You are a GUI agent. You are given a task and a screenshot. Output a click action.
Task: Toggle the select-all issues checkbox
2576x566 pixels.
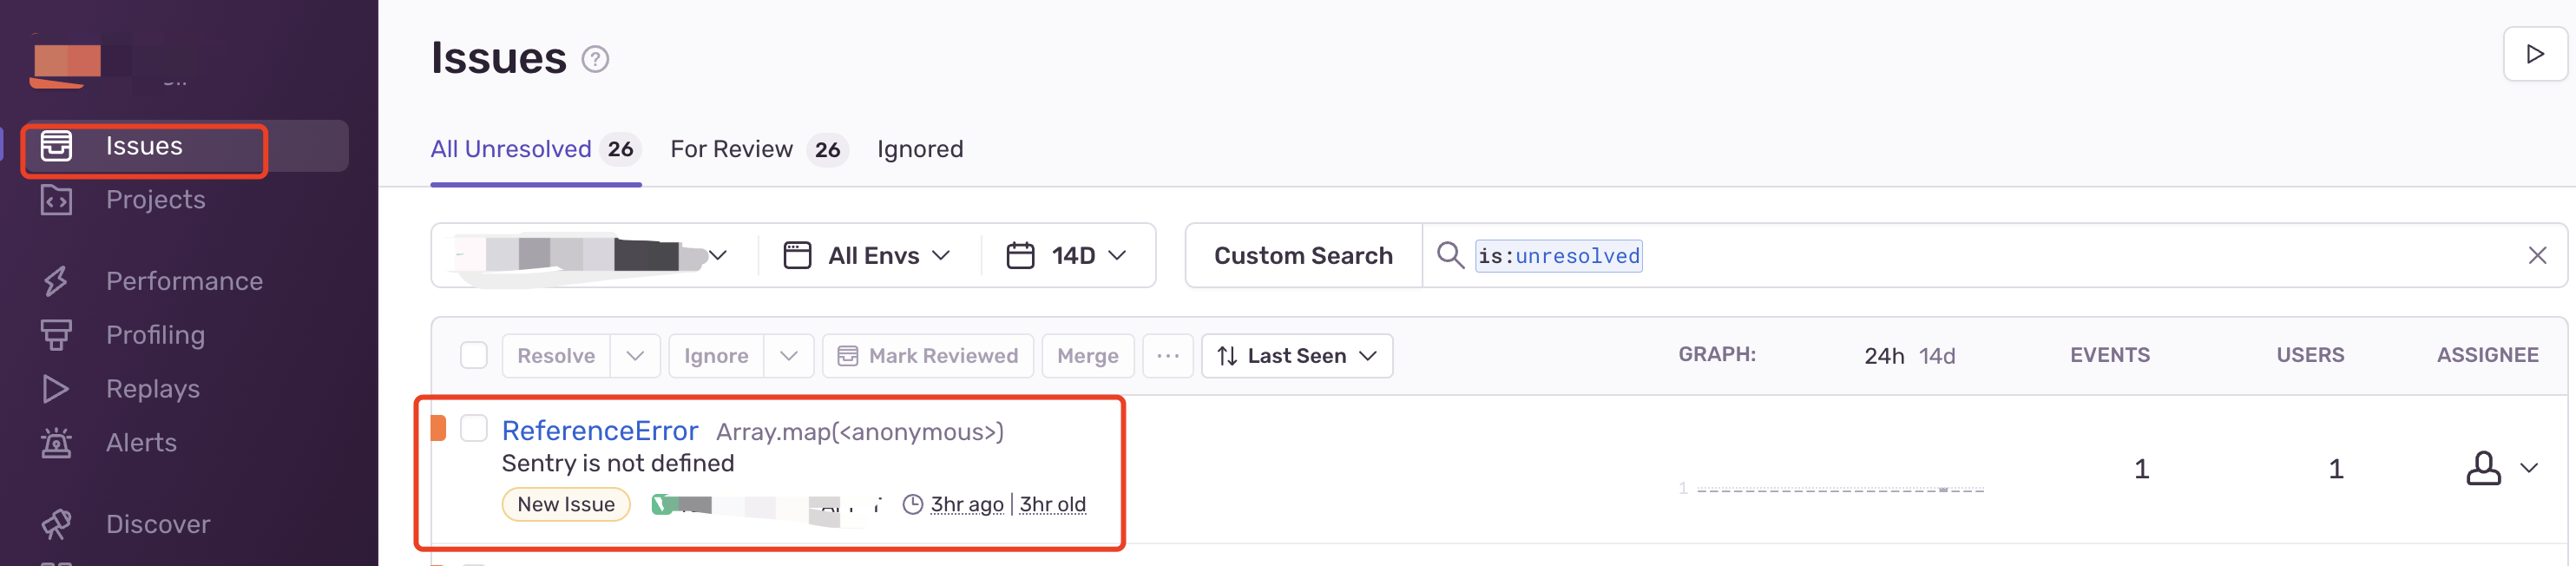(x=473, y=356)
